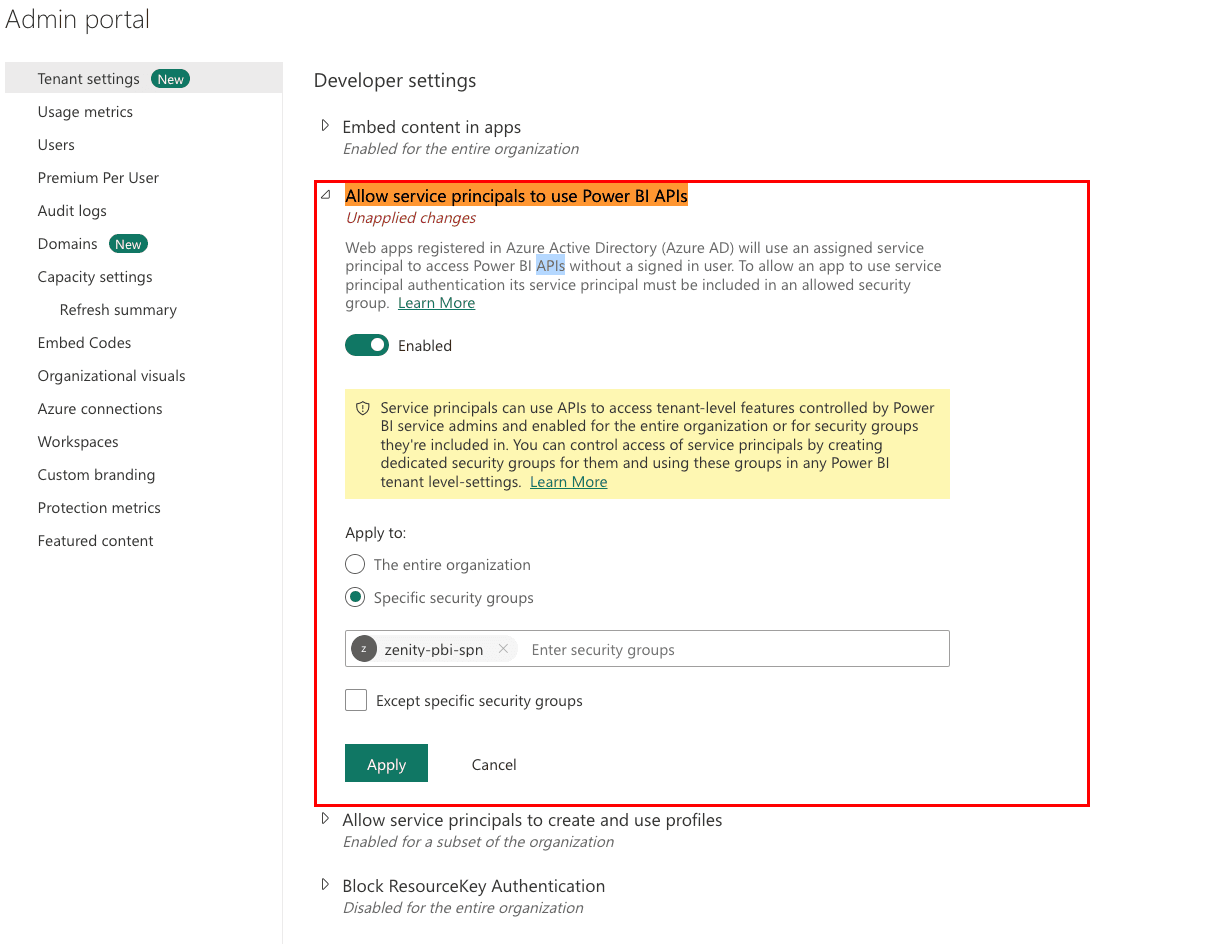This screenshot has width=1223, height=944.
Task: Expand Allow service principals to create and use profiles
Action: click(325, 819)
